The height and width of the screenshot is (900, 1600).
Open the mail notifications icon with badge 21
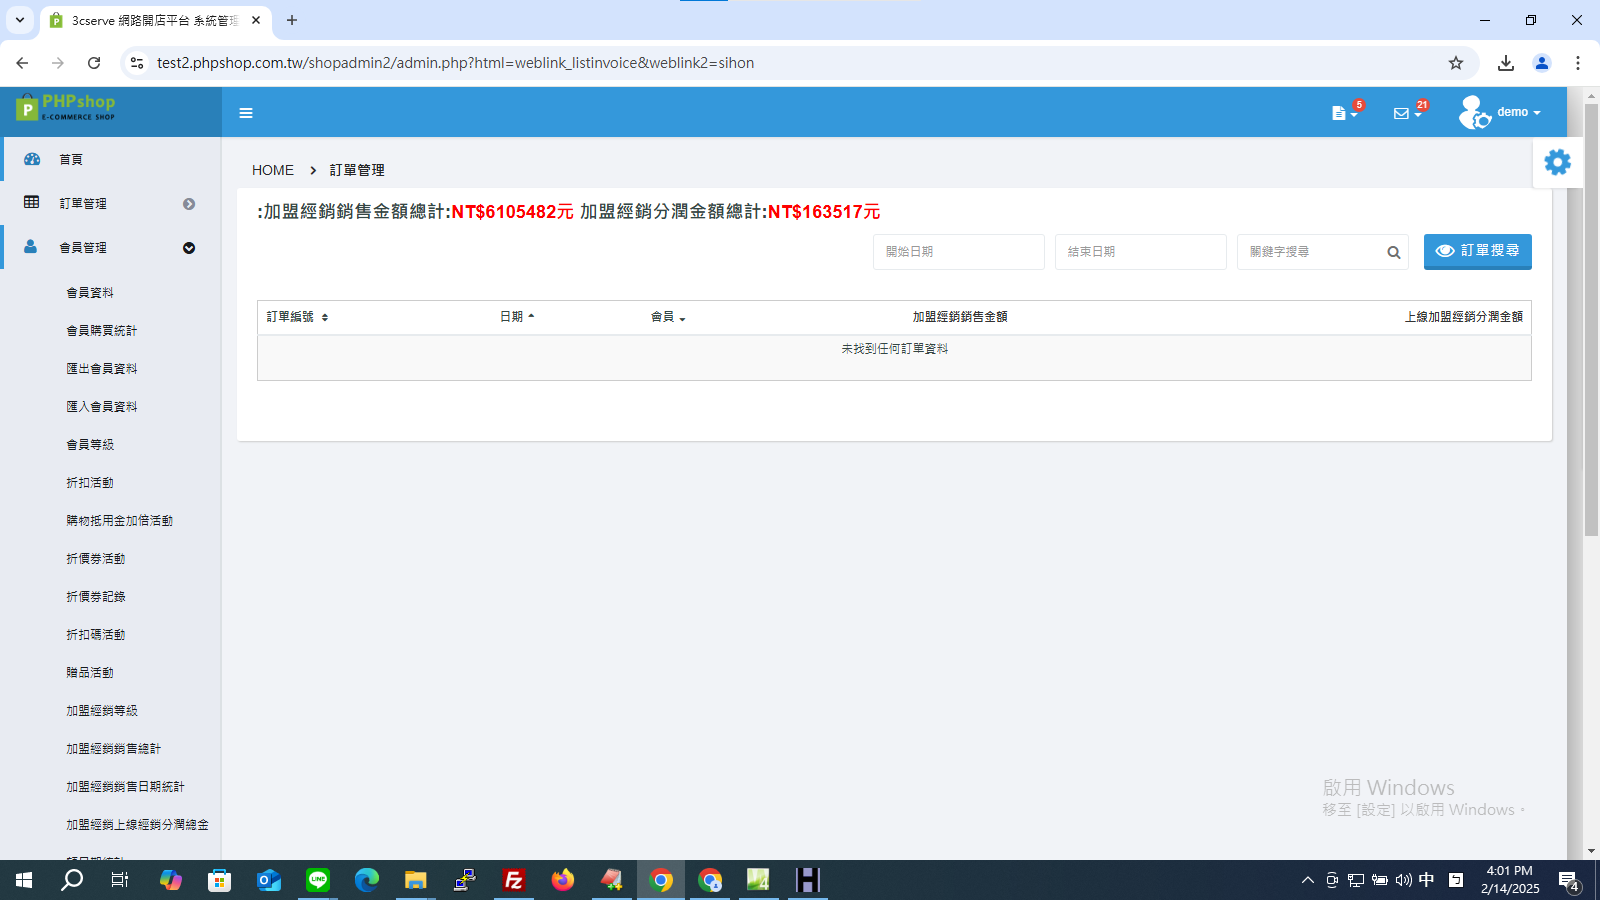click(1407, 112)
